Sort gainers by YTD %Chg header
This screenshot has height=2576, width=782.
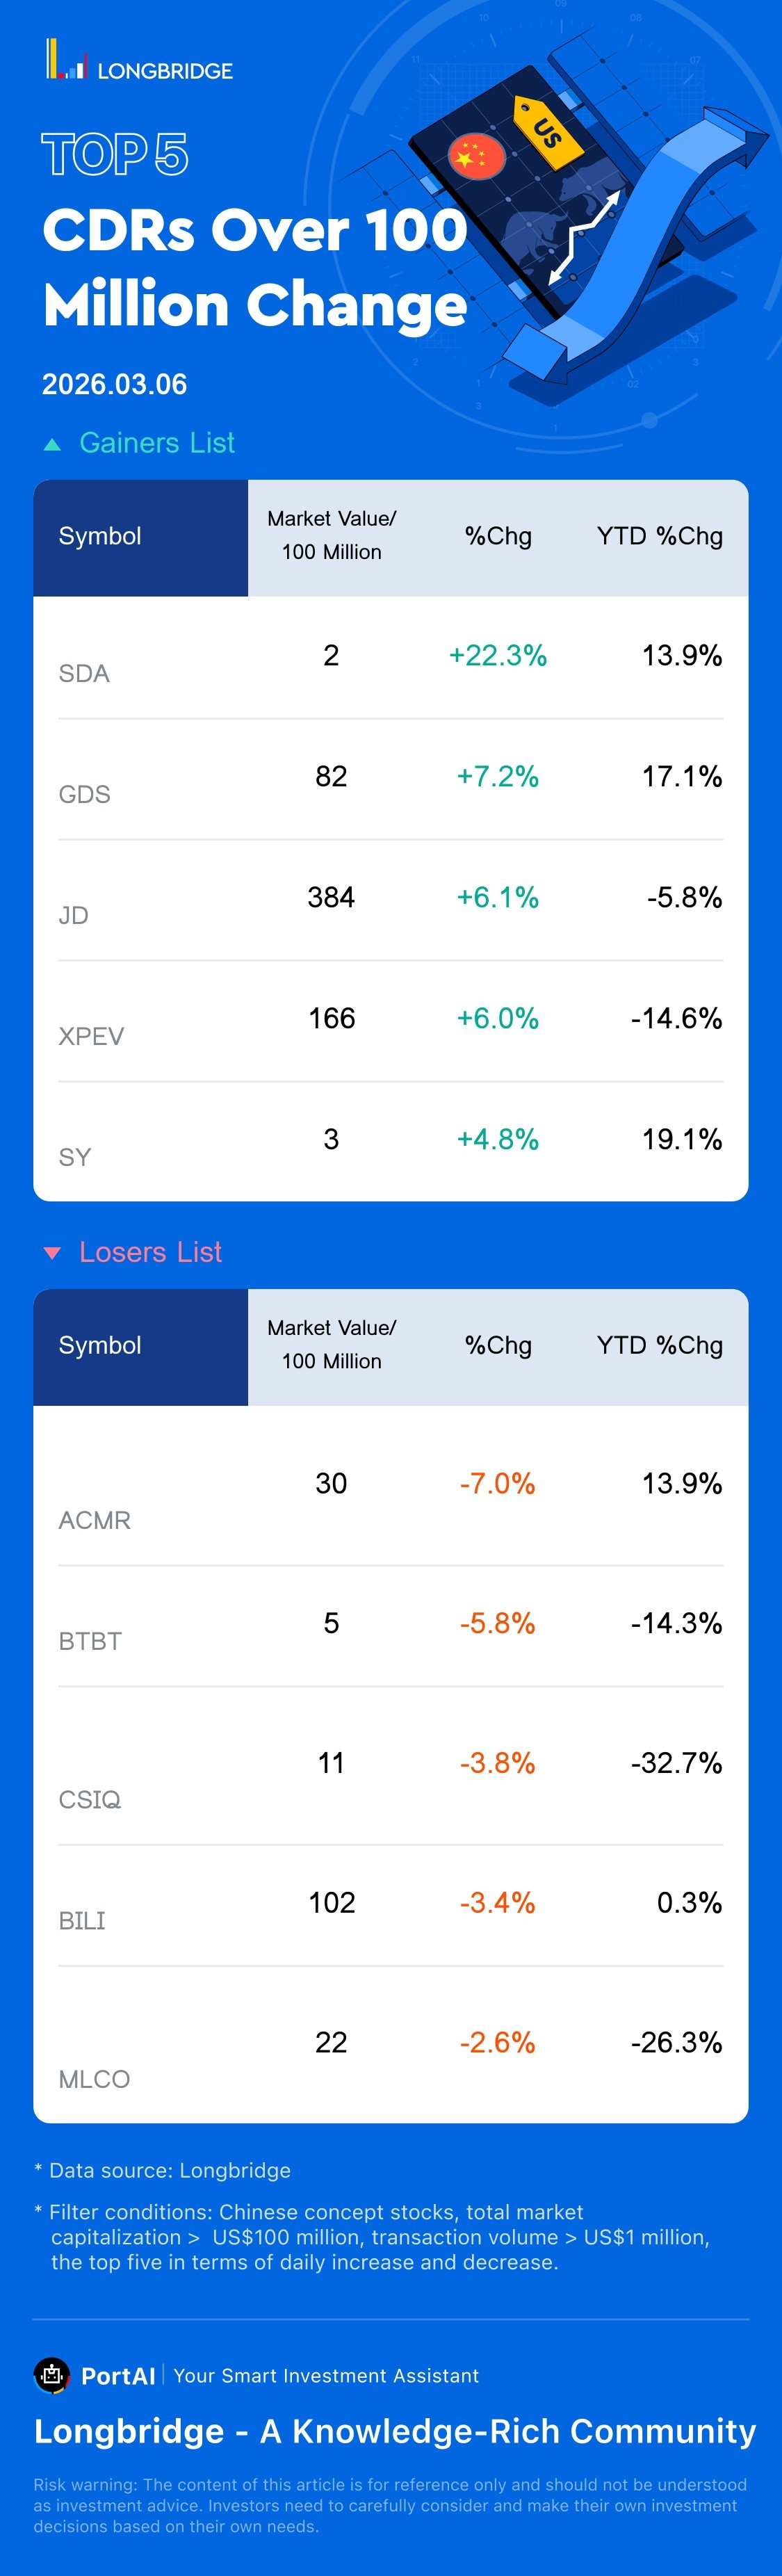coord(659,536)
